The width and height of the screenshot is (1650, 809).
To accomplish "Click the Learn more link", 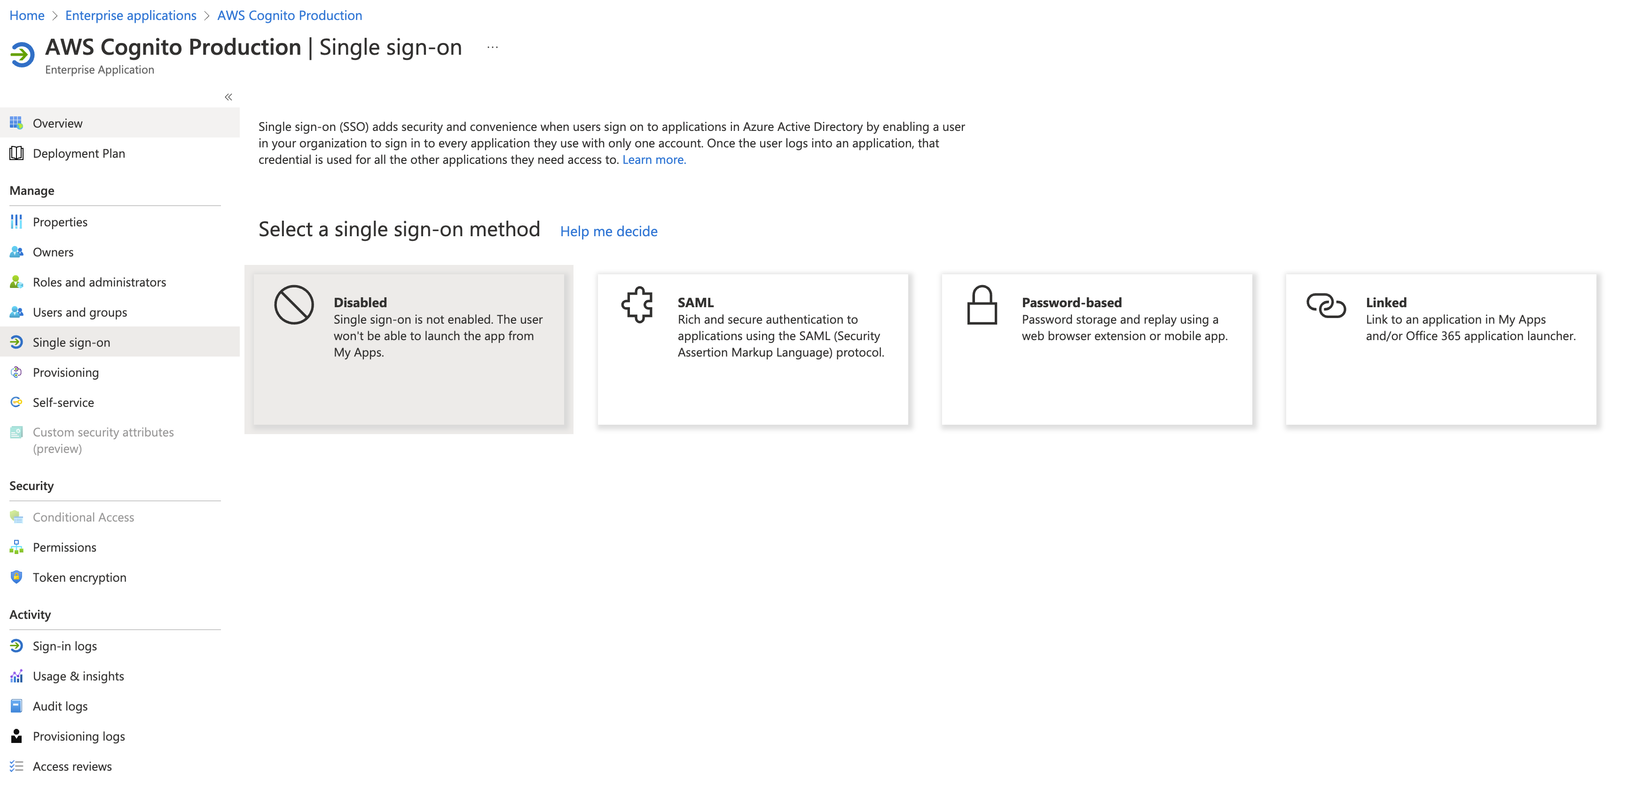I will click(x=654, y=160).
